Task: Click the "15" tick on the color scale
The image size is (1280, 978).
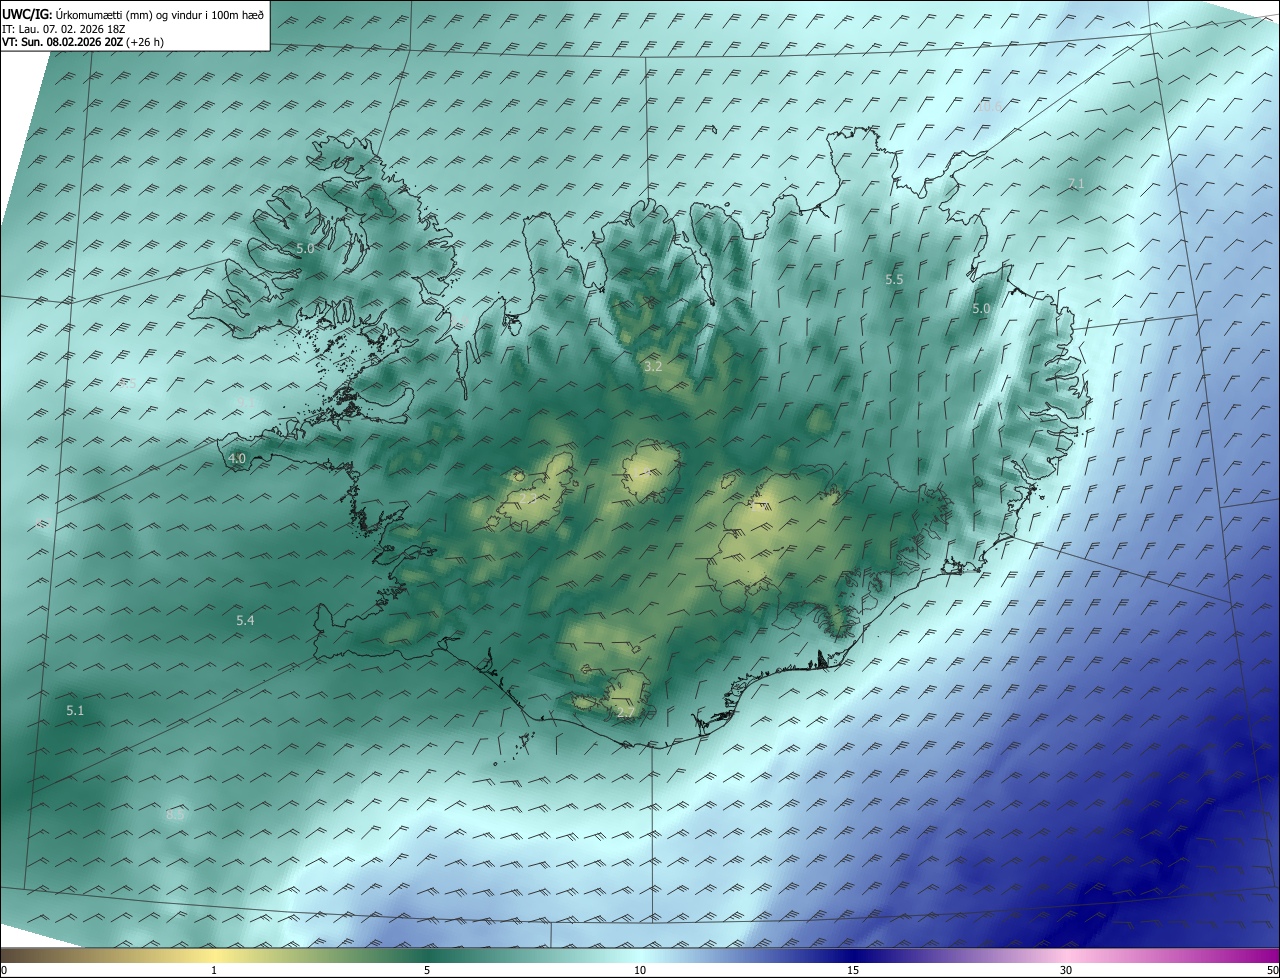Action: tap(853, 970)
